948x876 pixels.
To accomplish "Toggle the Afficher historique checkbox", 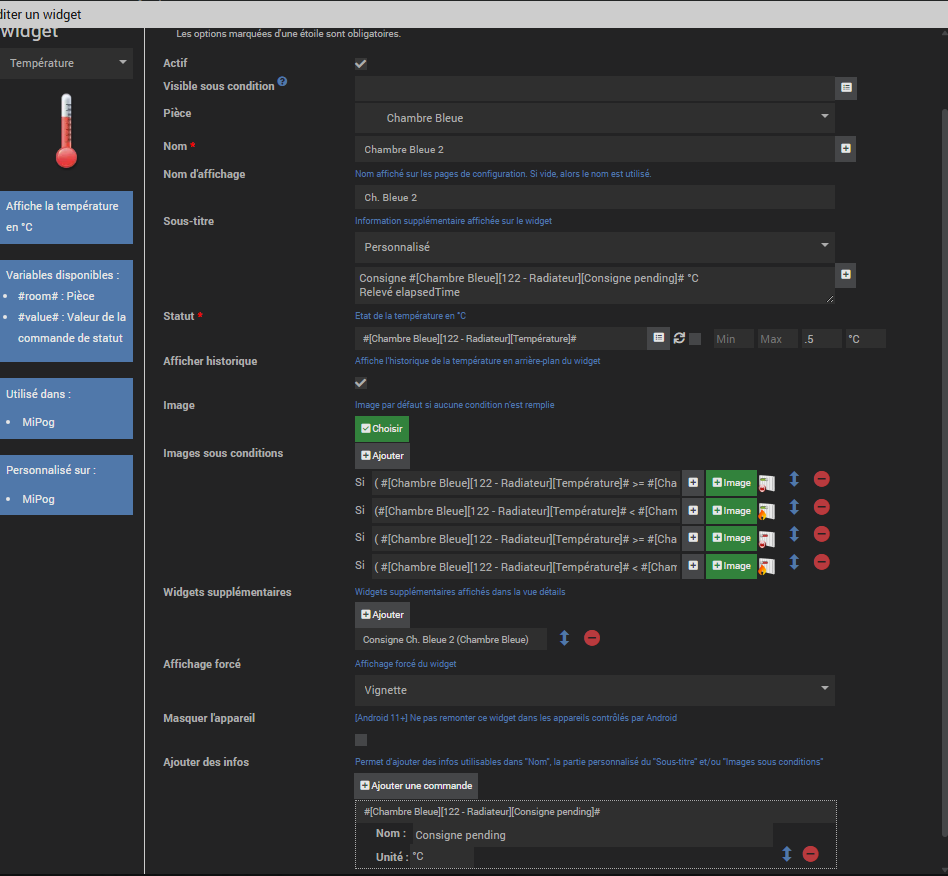I will (x=361, y=383).
